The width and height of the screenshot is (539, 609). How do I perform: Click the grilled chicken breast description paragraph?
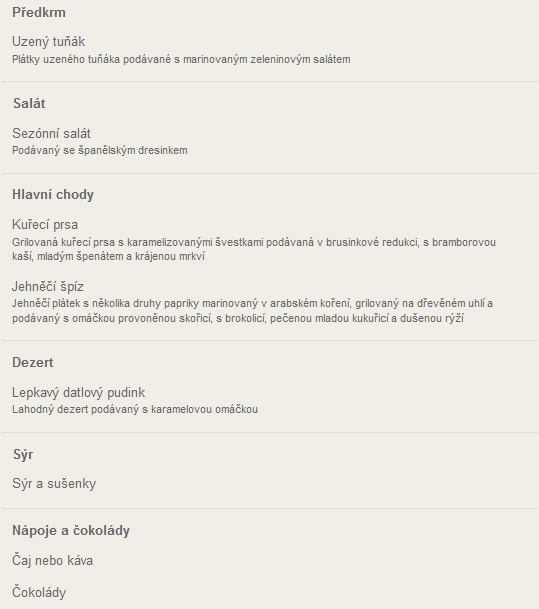254,249
